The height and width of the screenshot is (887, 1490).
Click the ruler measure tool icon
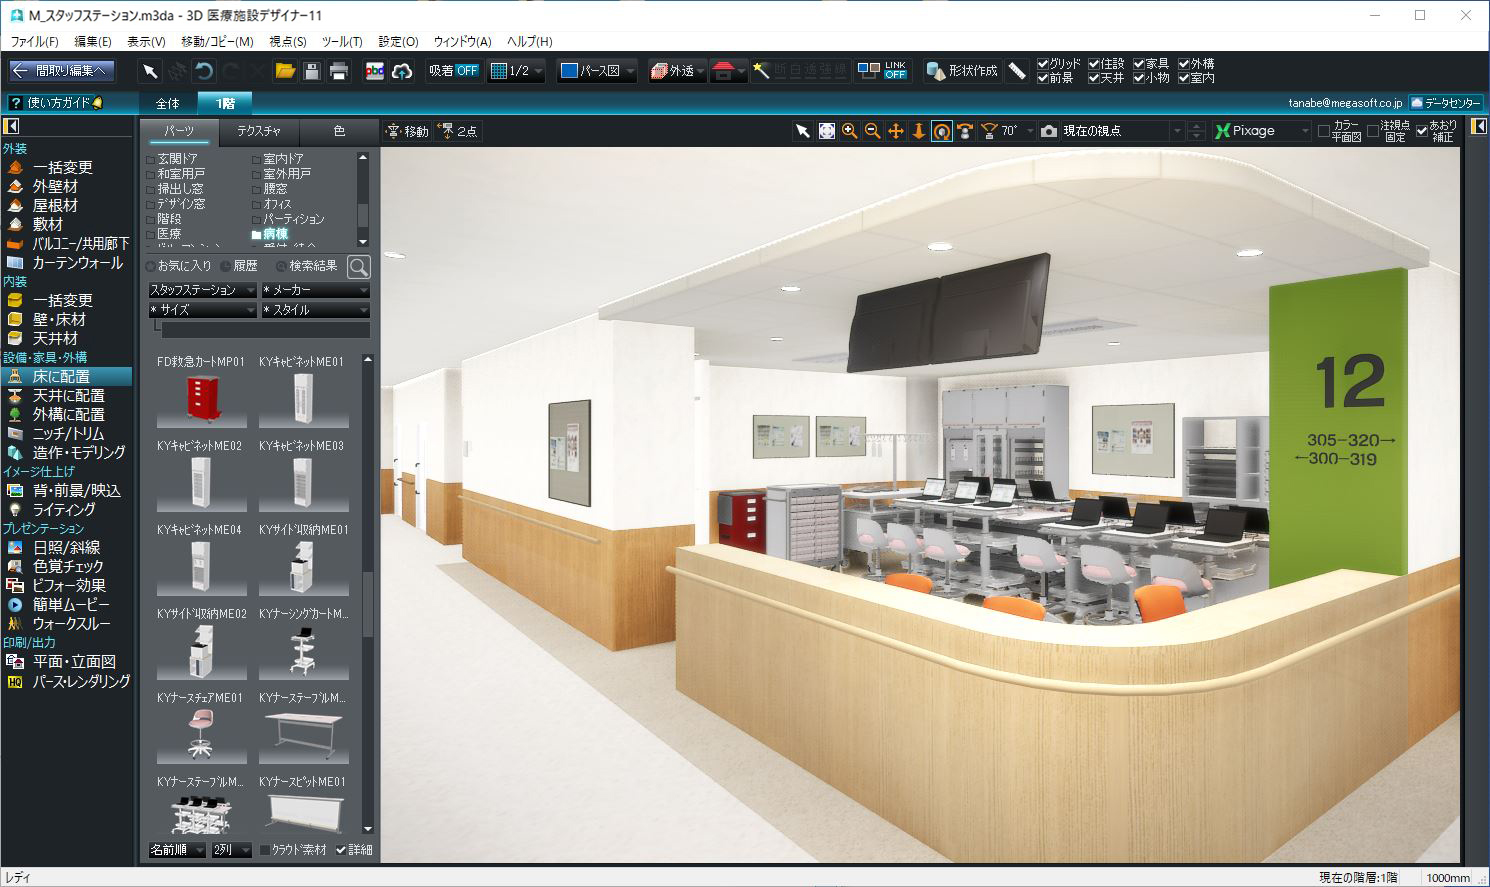[1017, 71]
